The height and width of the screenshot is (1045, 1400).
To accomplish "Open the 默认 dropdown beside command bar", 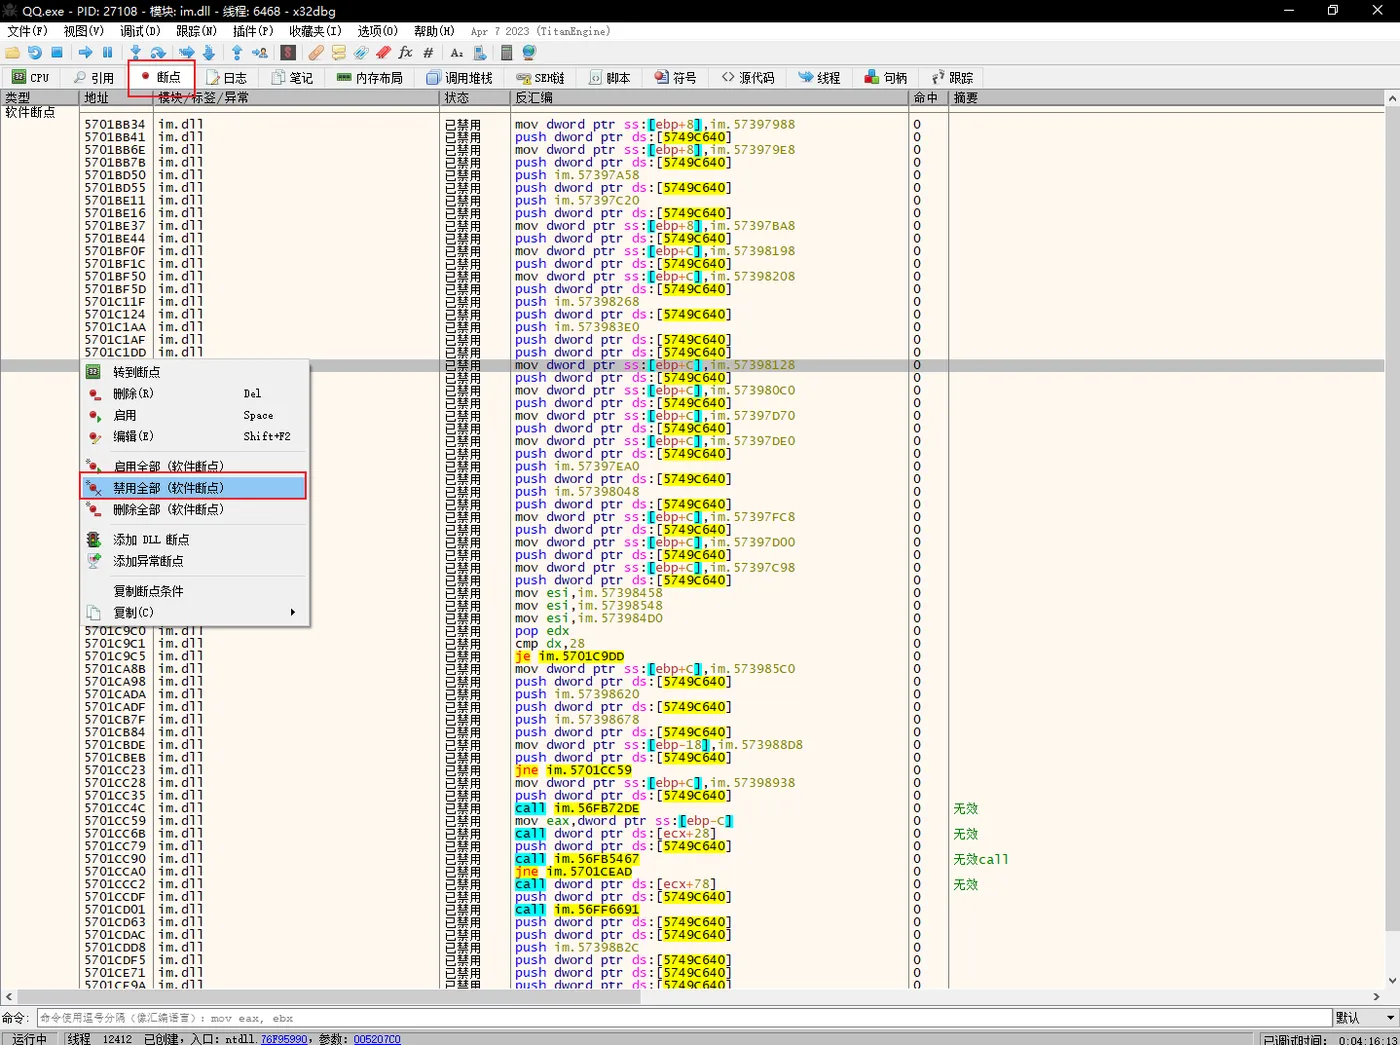I will point(1365,1017).
